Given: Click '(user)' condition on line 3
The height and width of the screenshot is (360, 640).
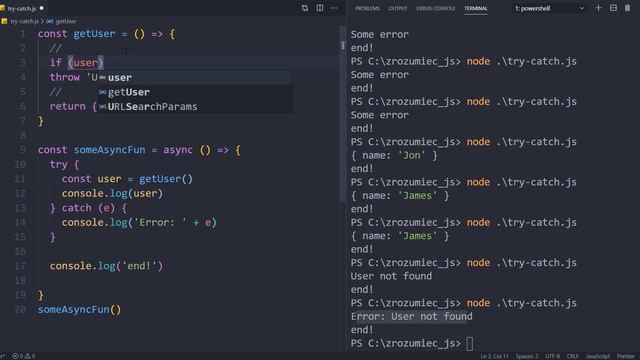Looking at the screenshot, I should 86,62.
